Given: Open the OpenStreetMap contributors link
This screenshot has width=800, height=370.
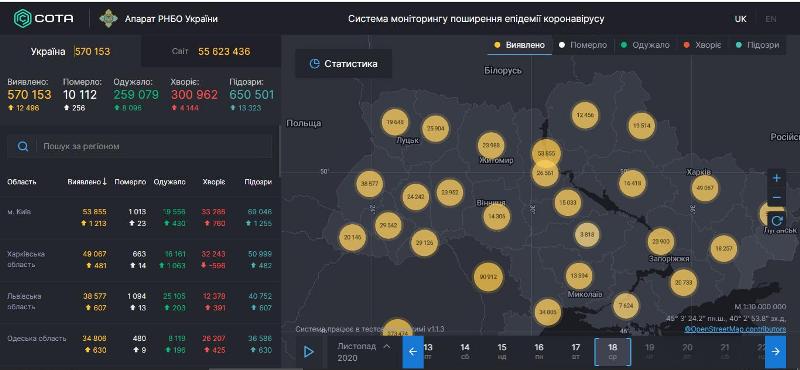Looking at the screenshot, I should [735, 329].
